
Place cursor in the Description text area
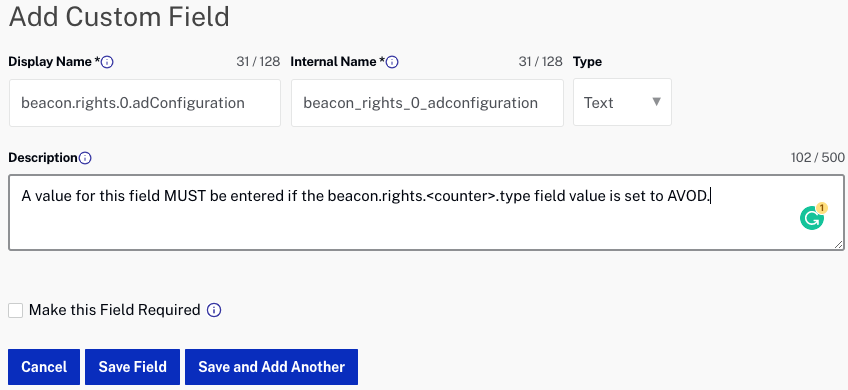(x=426, y=212)
